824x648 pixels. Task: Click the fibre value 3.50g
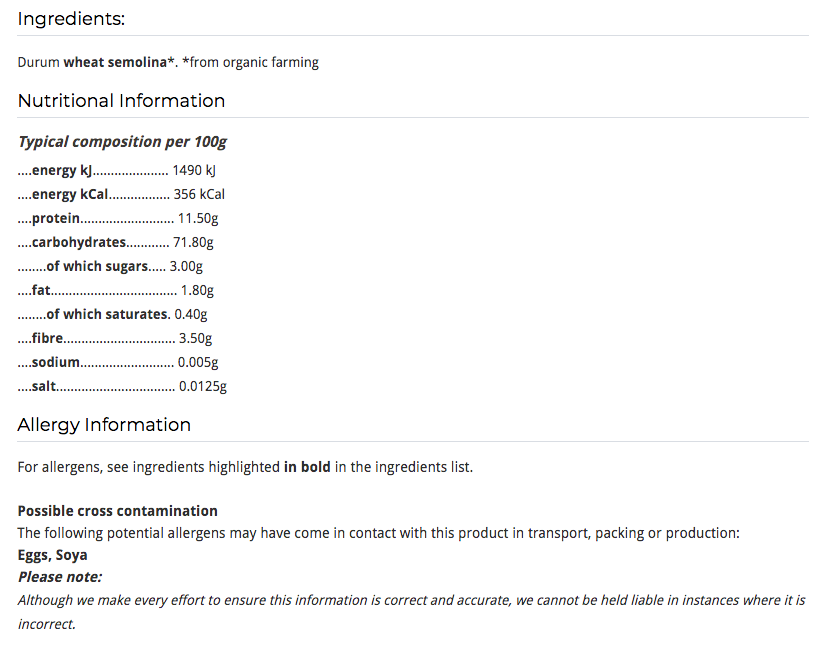click(195, 338)
